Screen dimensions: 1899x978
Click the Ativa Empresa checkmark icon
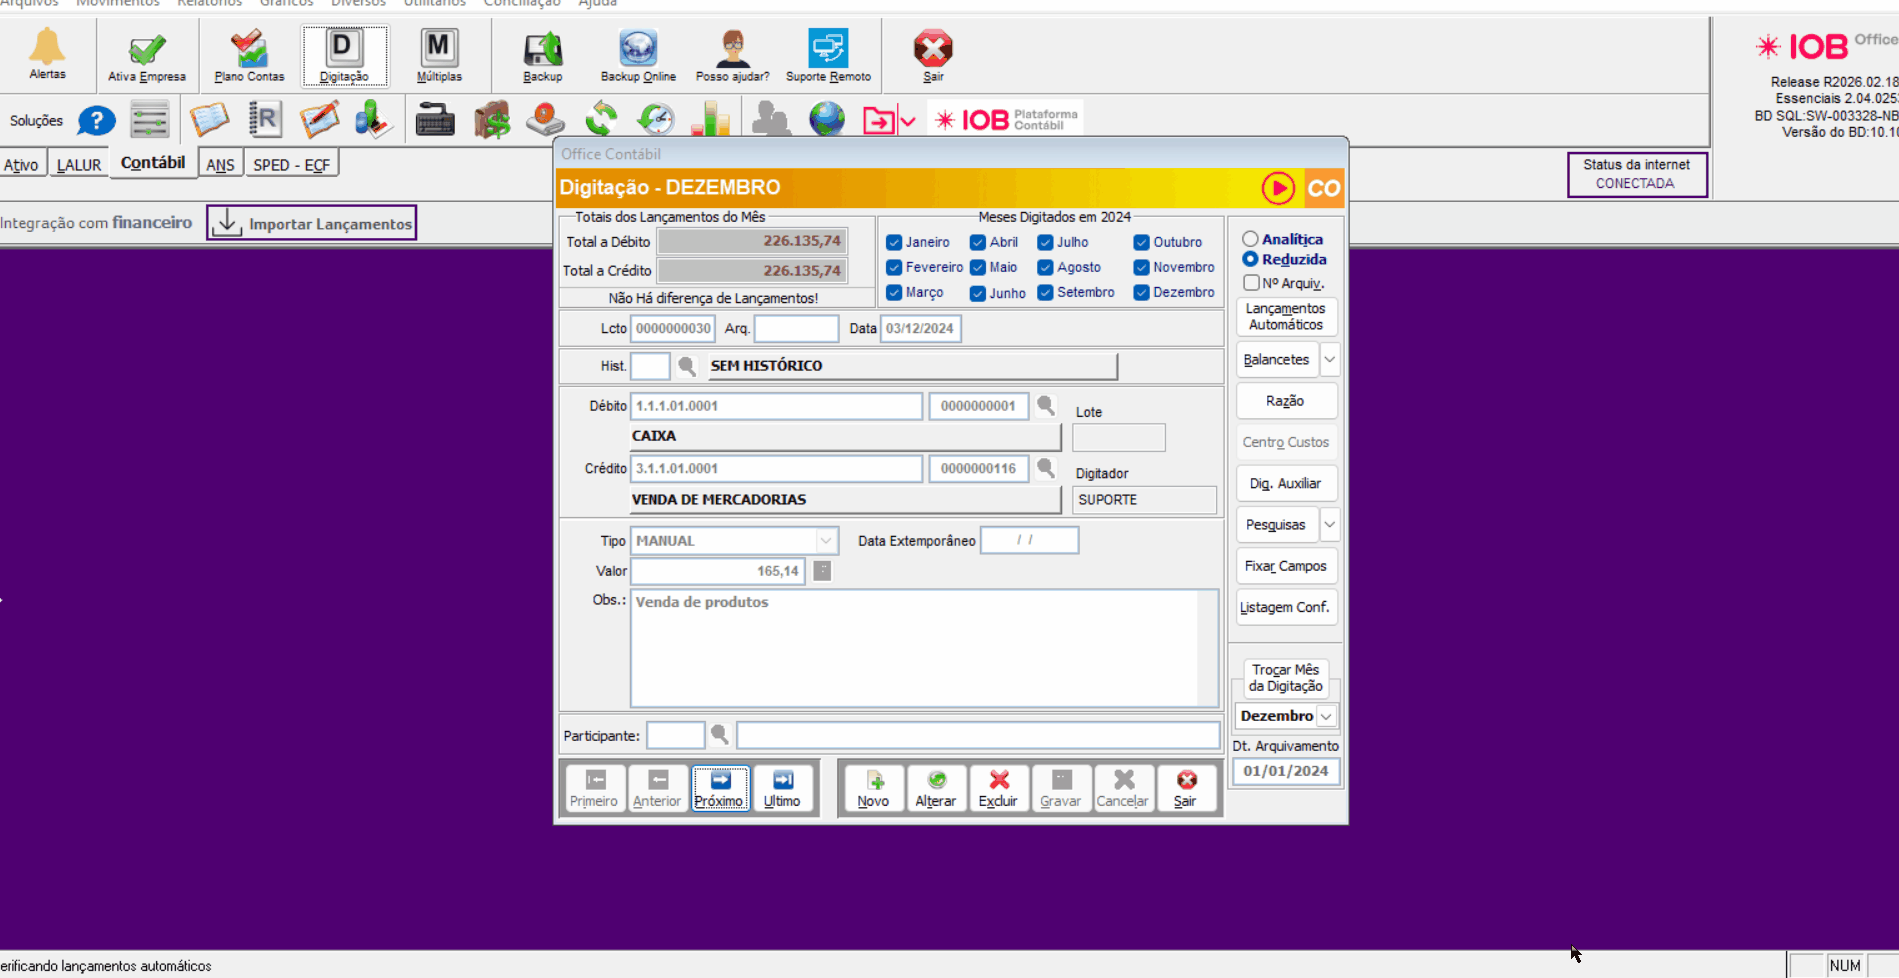pyautogui.click(x=147, y=57)
